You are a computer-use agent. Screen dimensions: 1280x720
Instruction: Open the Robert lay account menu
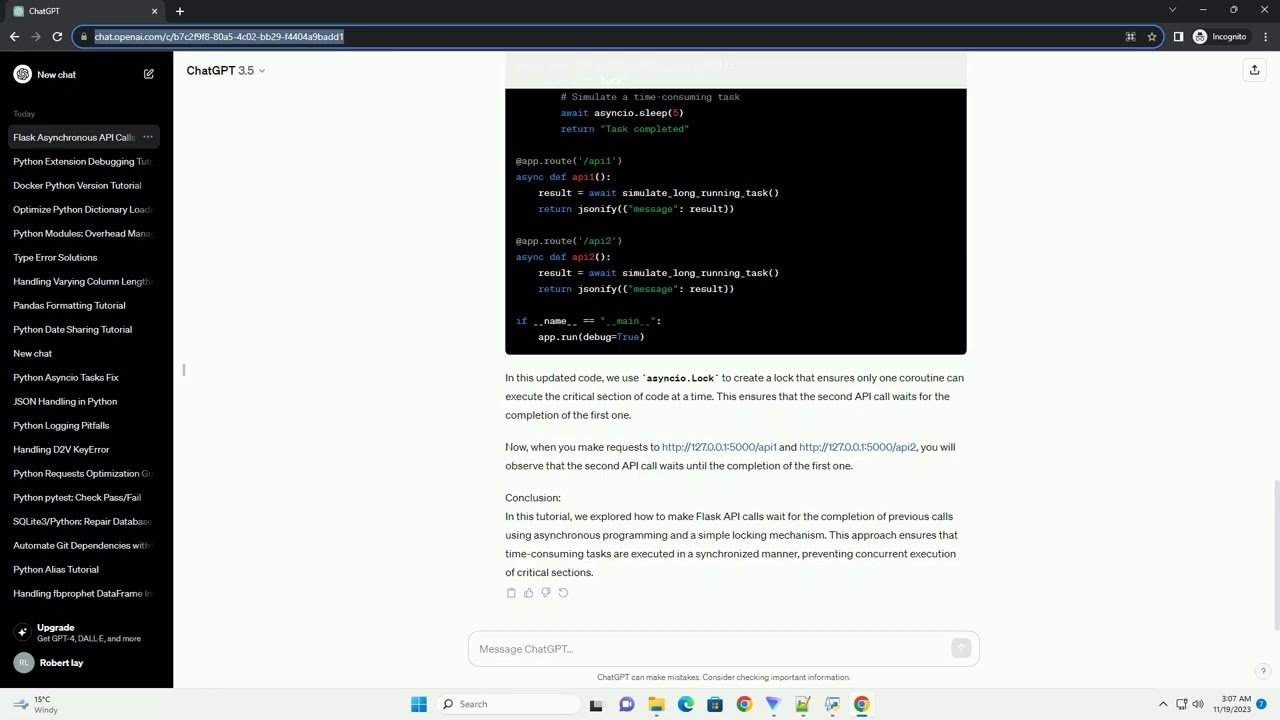[84, 663]
